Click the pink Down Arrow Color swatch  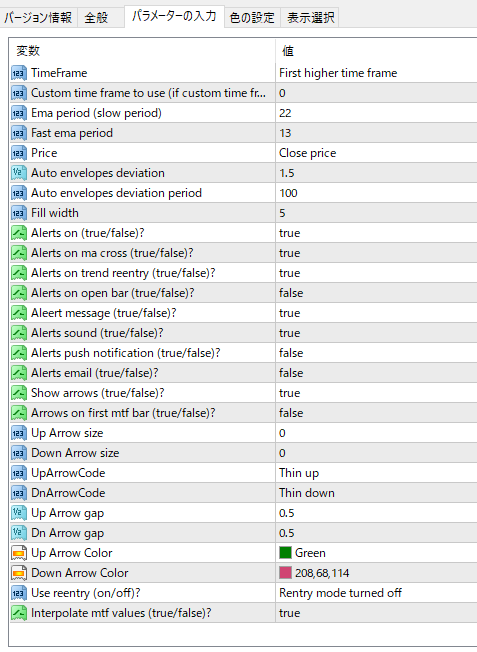pos(285,573)
